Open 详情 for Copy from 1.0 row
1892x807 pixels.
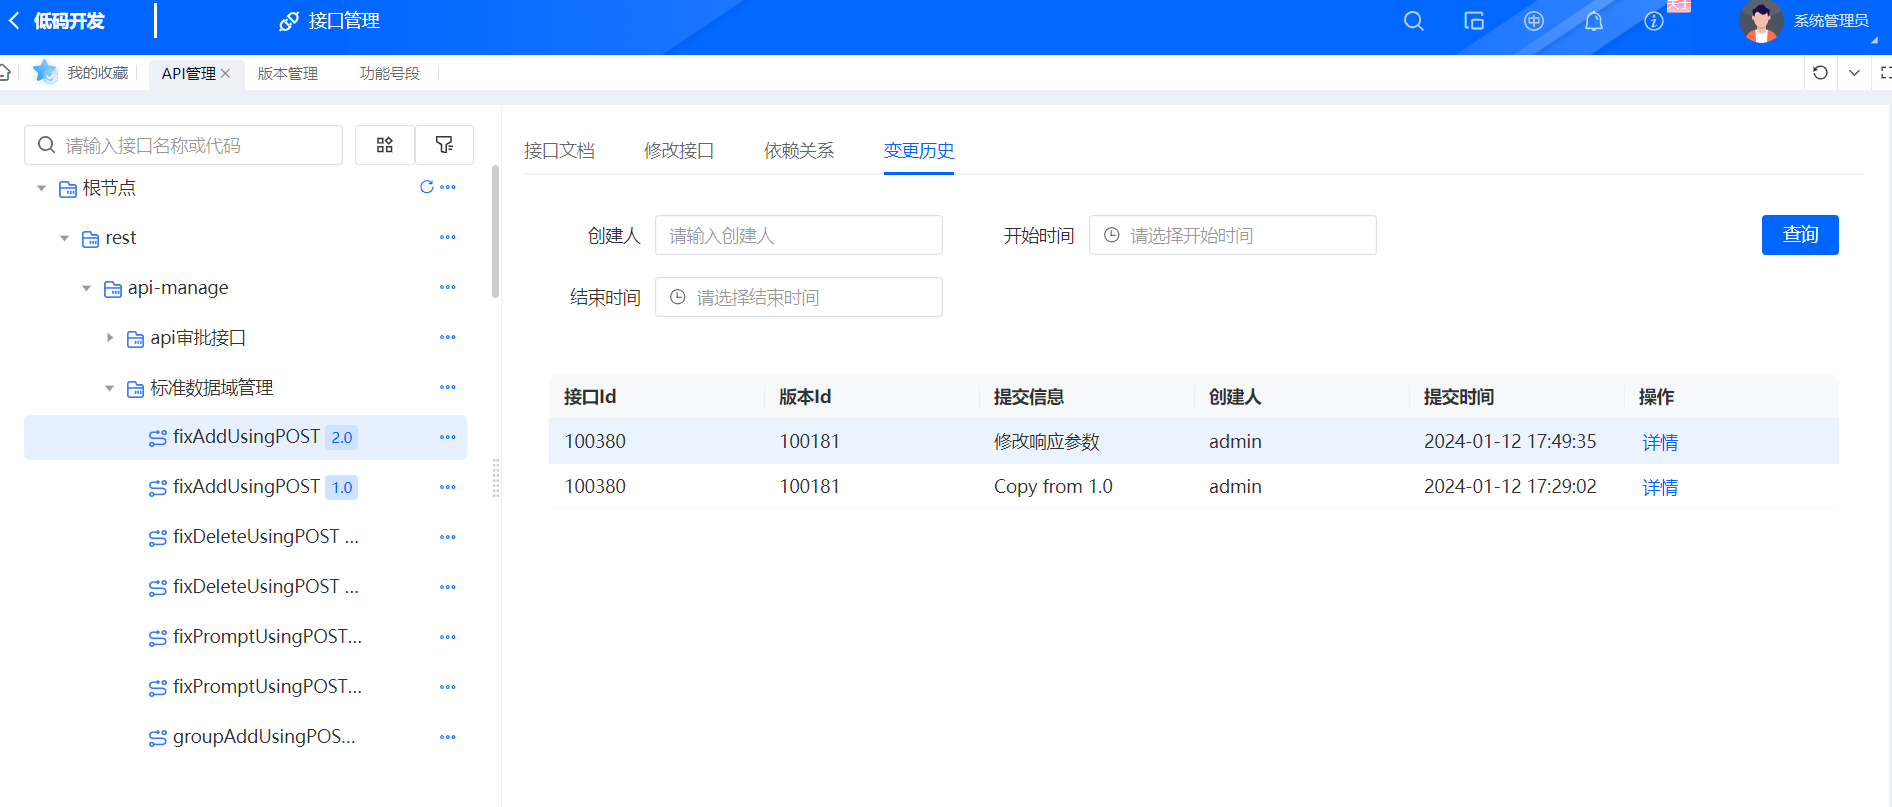[1660, 487]
